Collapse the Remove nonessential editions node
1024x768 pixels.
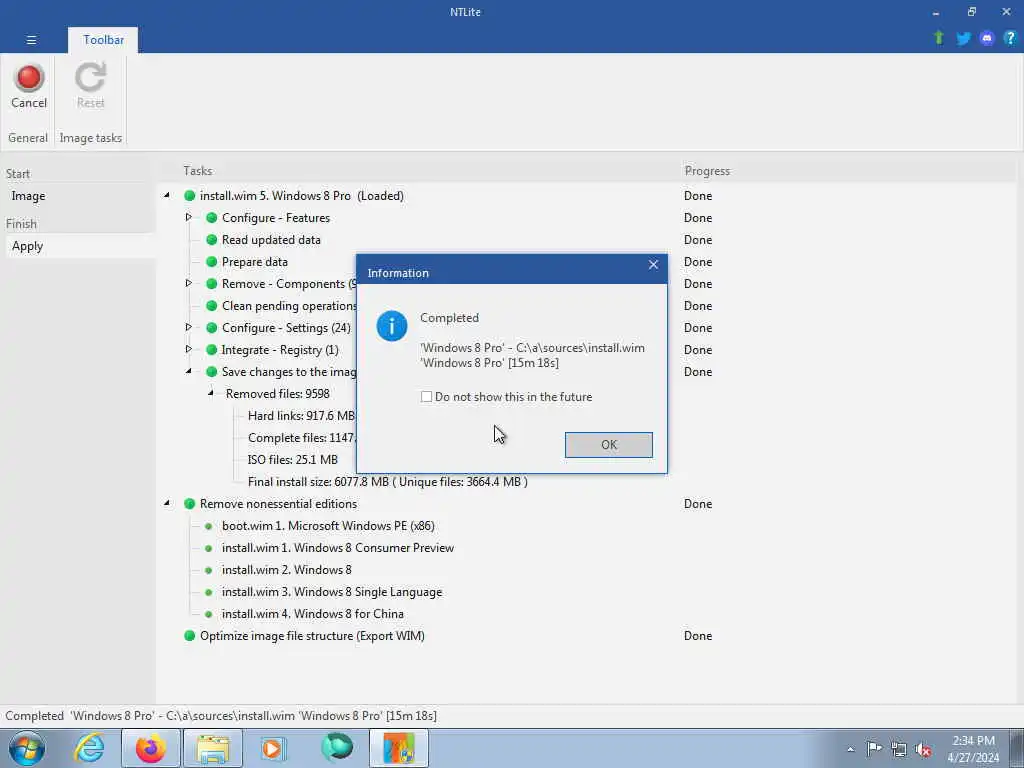coord(167,503)
